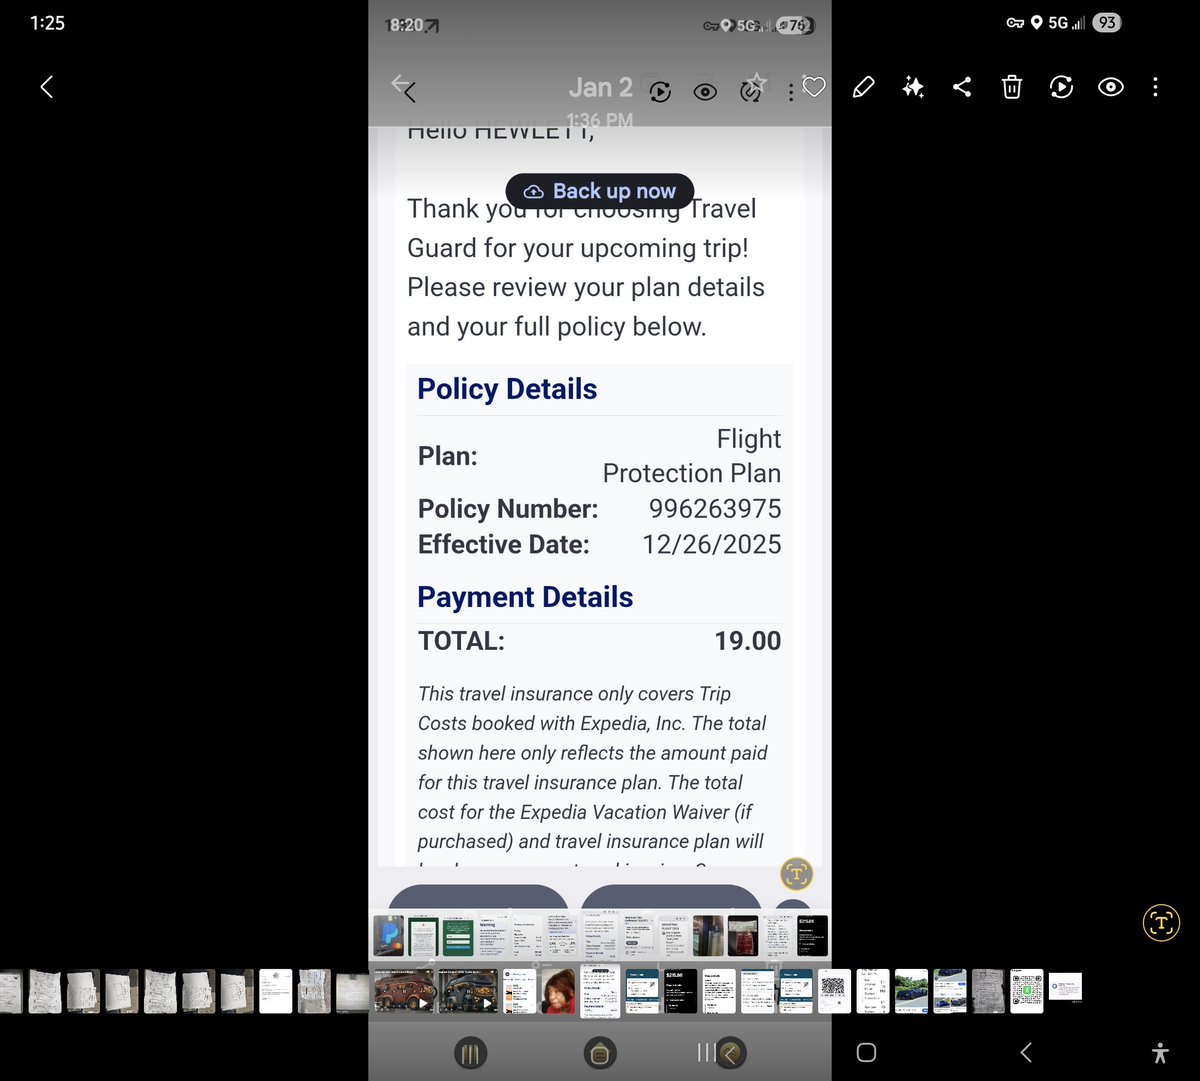Tap the yellow T icon inside displayed screenshot
Screen dimensions: 1200x1081
tap(796, 874)
